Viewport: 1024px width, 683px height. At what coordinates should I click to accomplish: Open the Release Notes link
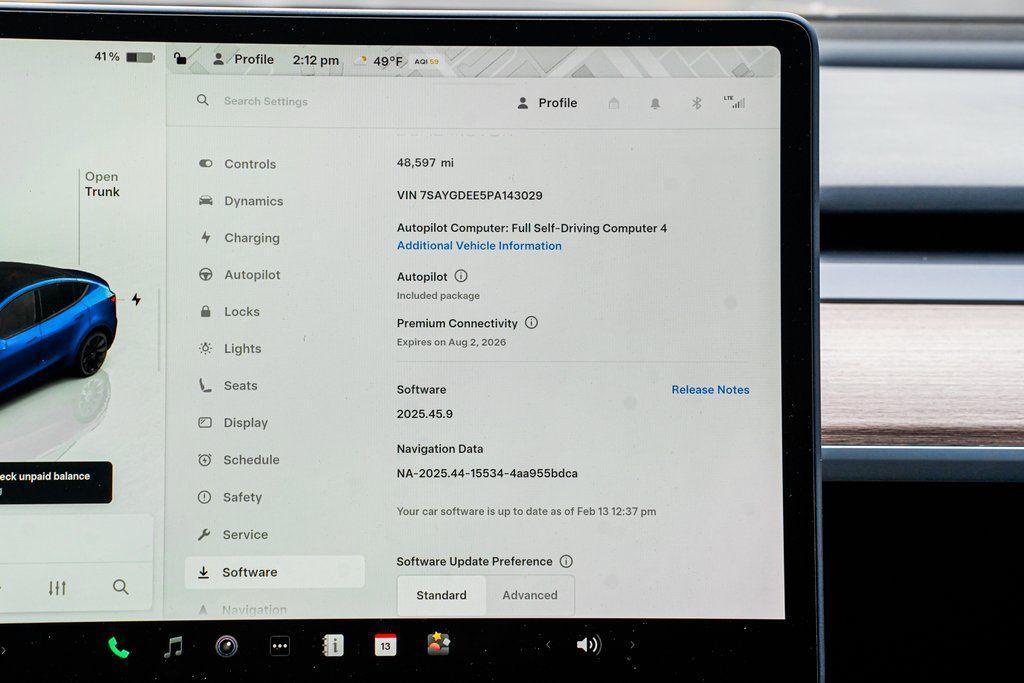(710, 389)
